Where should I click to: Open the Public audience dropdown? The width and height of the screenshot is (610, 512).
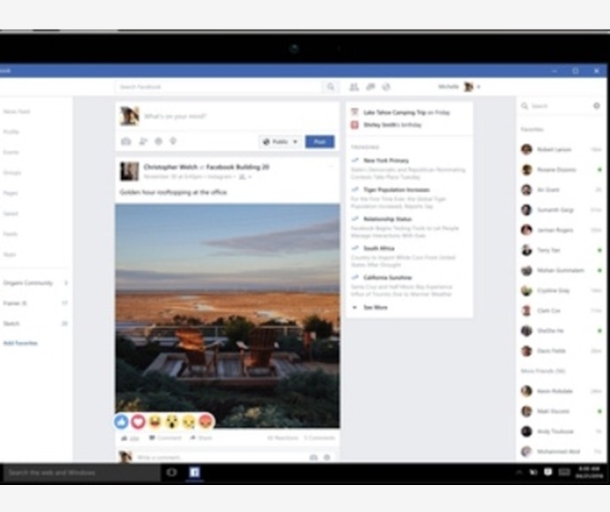[x=279, y=142]
